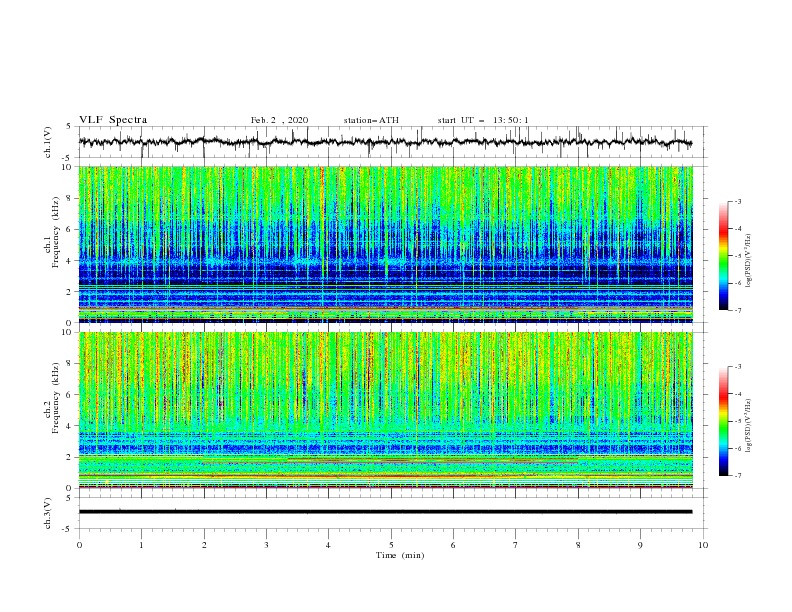Viewport: 792px width, 612px height.
Task: Select the date "Feb. 2 , 2020"
Action: pos(279,120)
